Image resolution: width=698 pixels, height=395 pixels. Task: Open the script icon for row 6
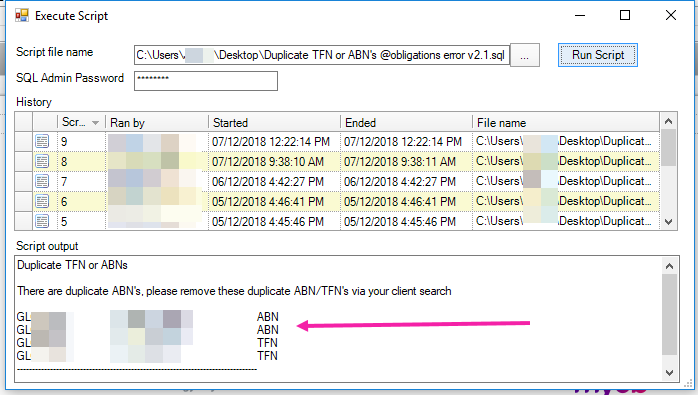(x=42, y=201)
